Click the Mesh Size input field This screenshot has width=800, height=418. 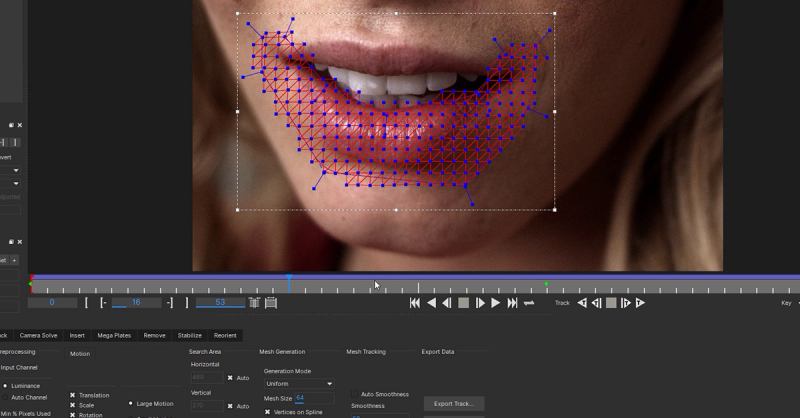coord(313,398)
